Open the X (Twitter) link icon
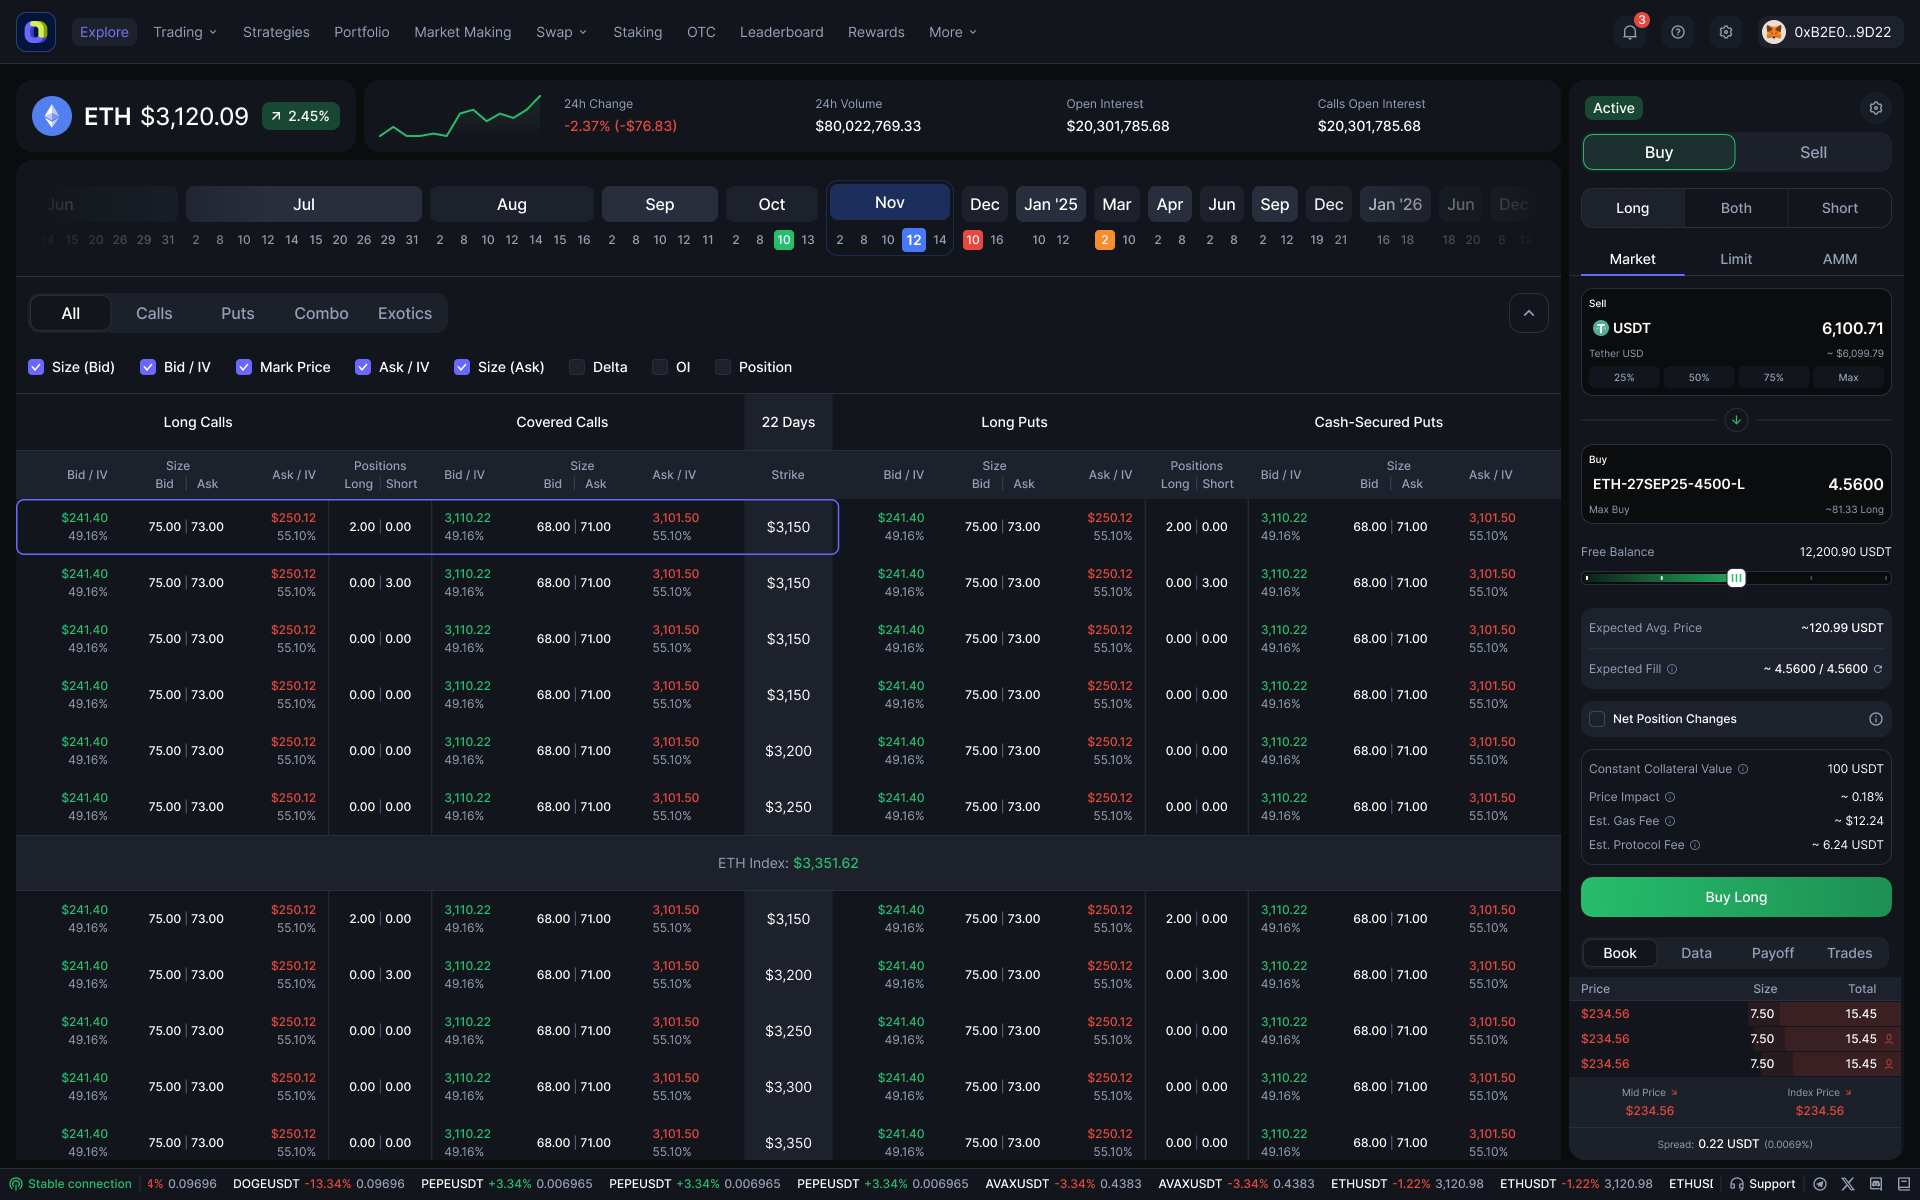Viewport: 1920px width, 1200px height. point(1848,1184)
